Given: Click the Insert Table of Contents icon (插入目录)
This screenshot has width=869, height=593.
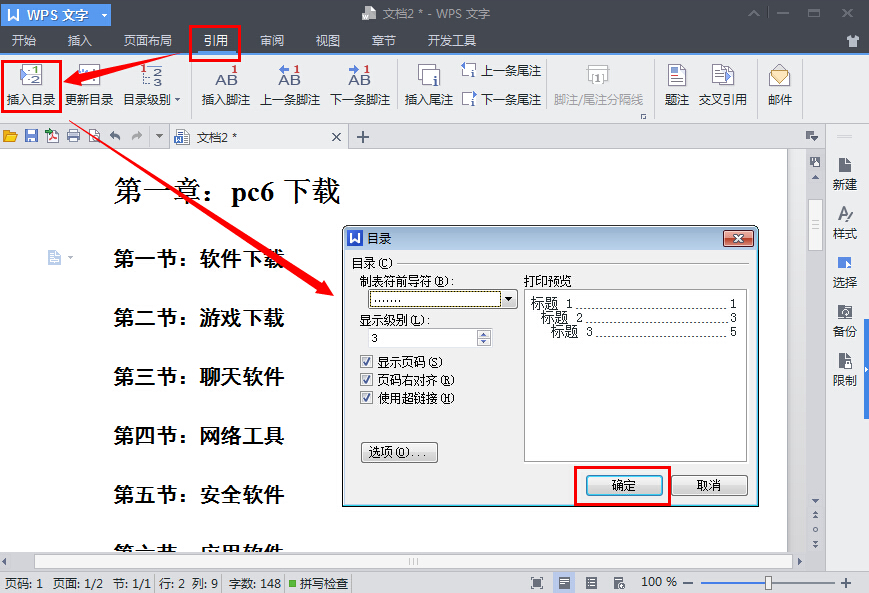Looking at the screenshot, I should coord(31,84).
